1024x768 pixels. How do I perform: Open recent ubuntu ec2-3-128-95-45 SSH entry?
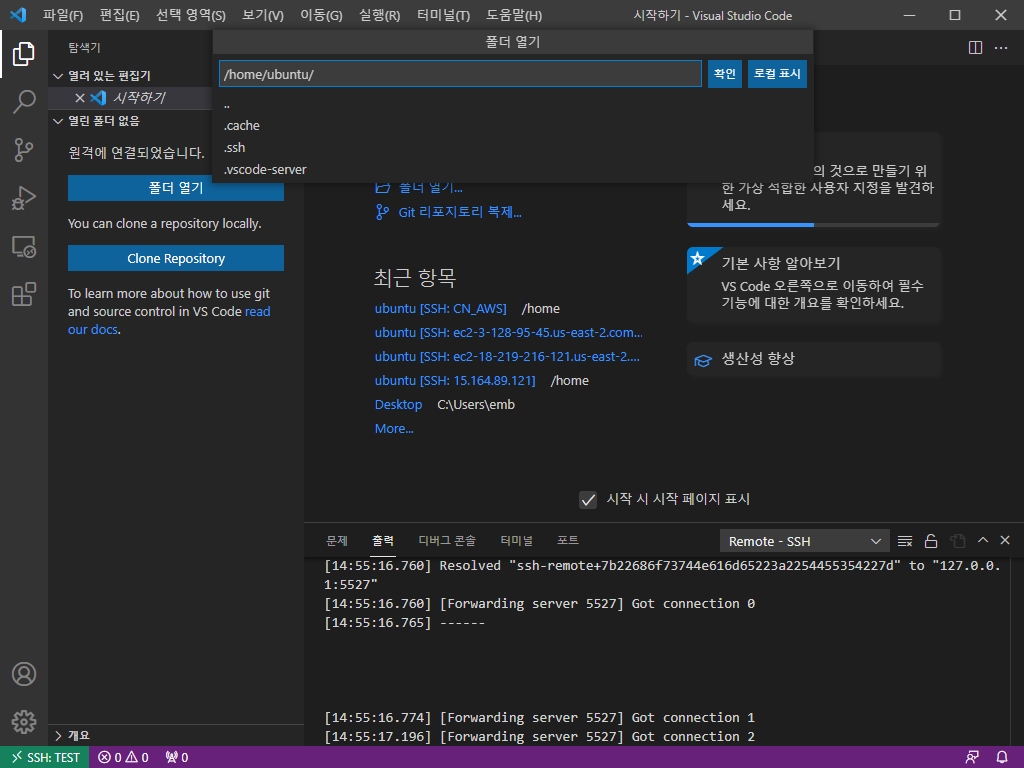[x=509, y=333]
